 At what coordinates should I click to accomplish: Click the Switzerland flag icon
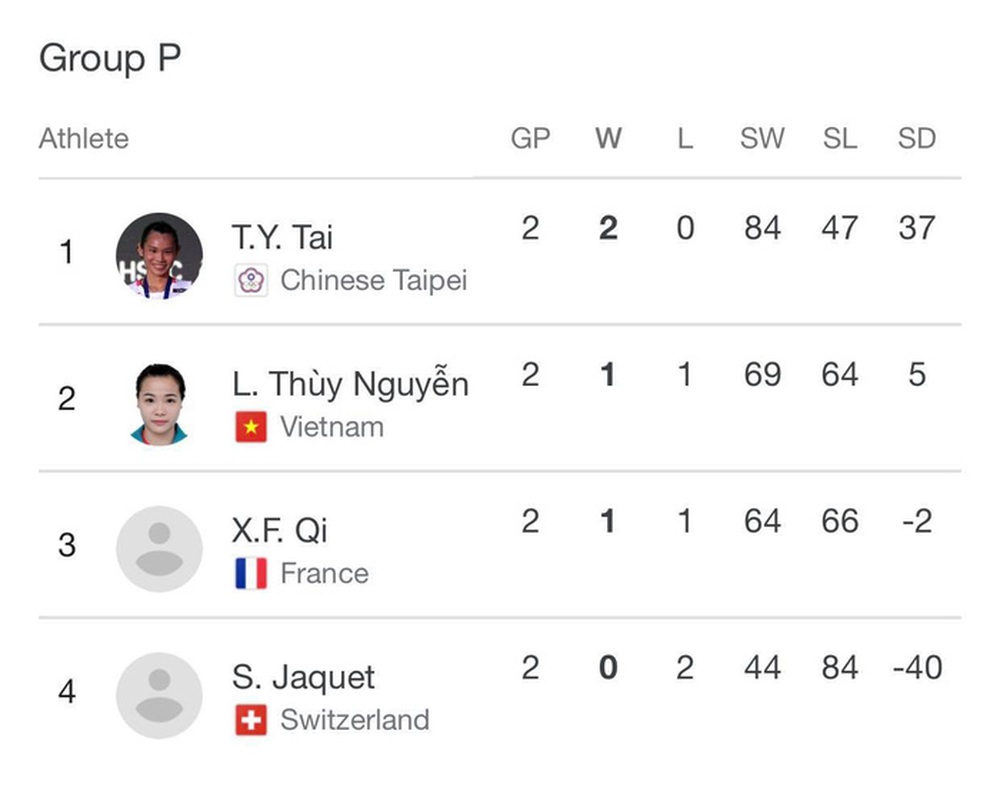251,720
